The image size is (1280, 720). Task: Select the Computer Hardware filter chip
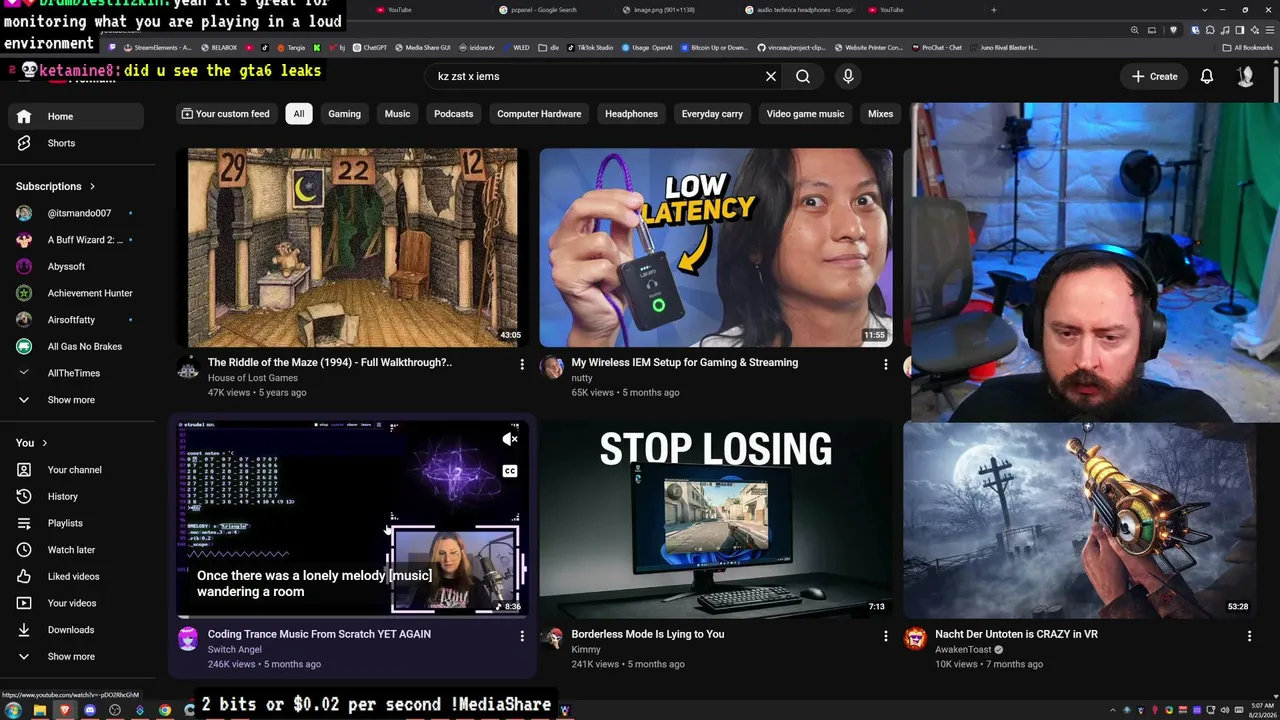(539, 114)
